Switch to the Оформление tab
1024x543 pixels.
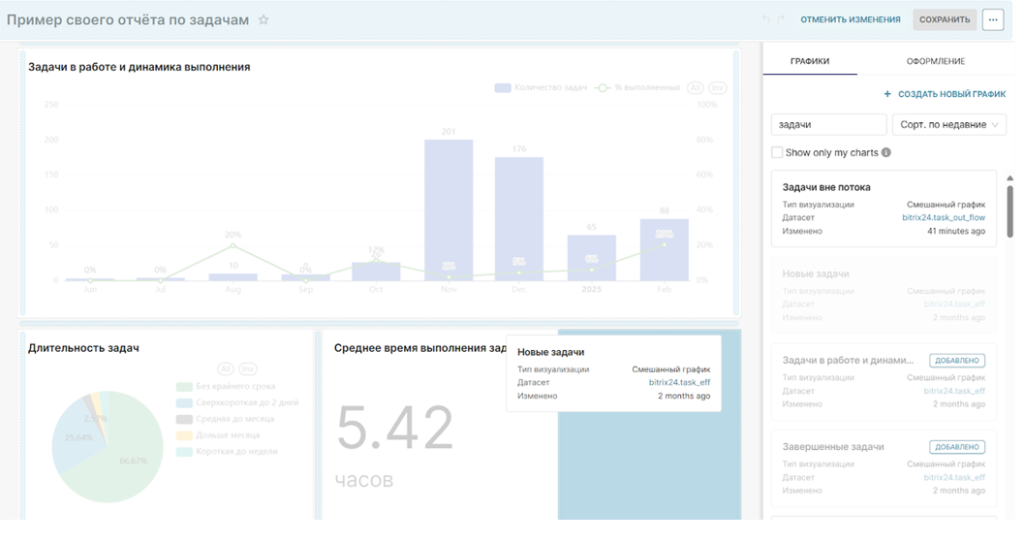pyautogui.click(x=935, y=61)
